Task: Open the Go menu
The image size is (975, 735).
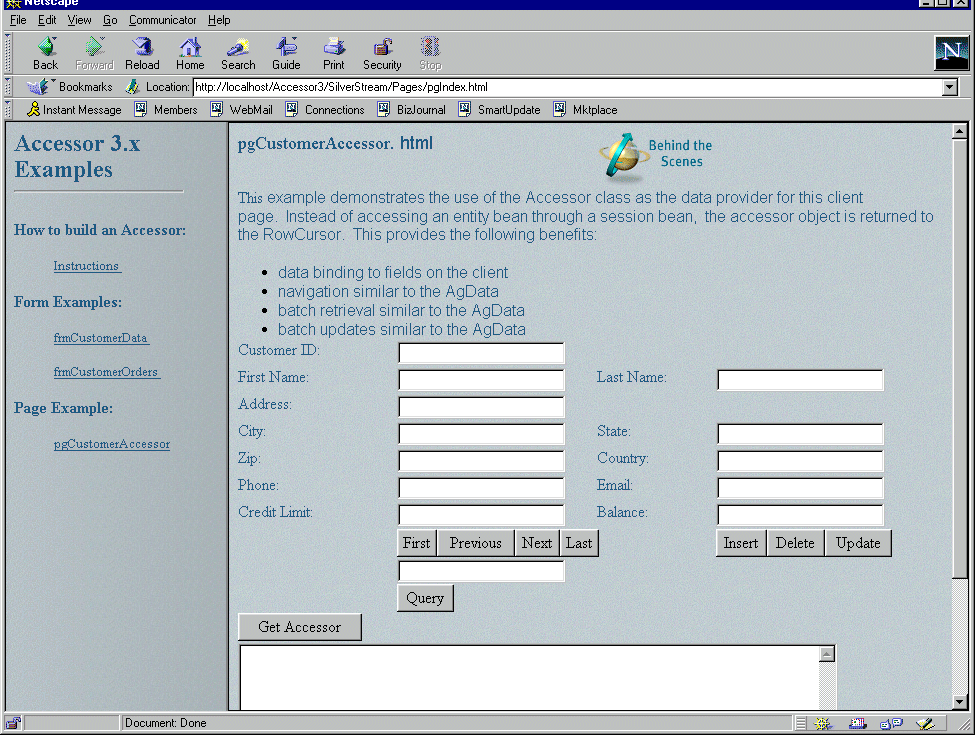Action: click(110, 20)
